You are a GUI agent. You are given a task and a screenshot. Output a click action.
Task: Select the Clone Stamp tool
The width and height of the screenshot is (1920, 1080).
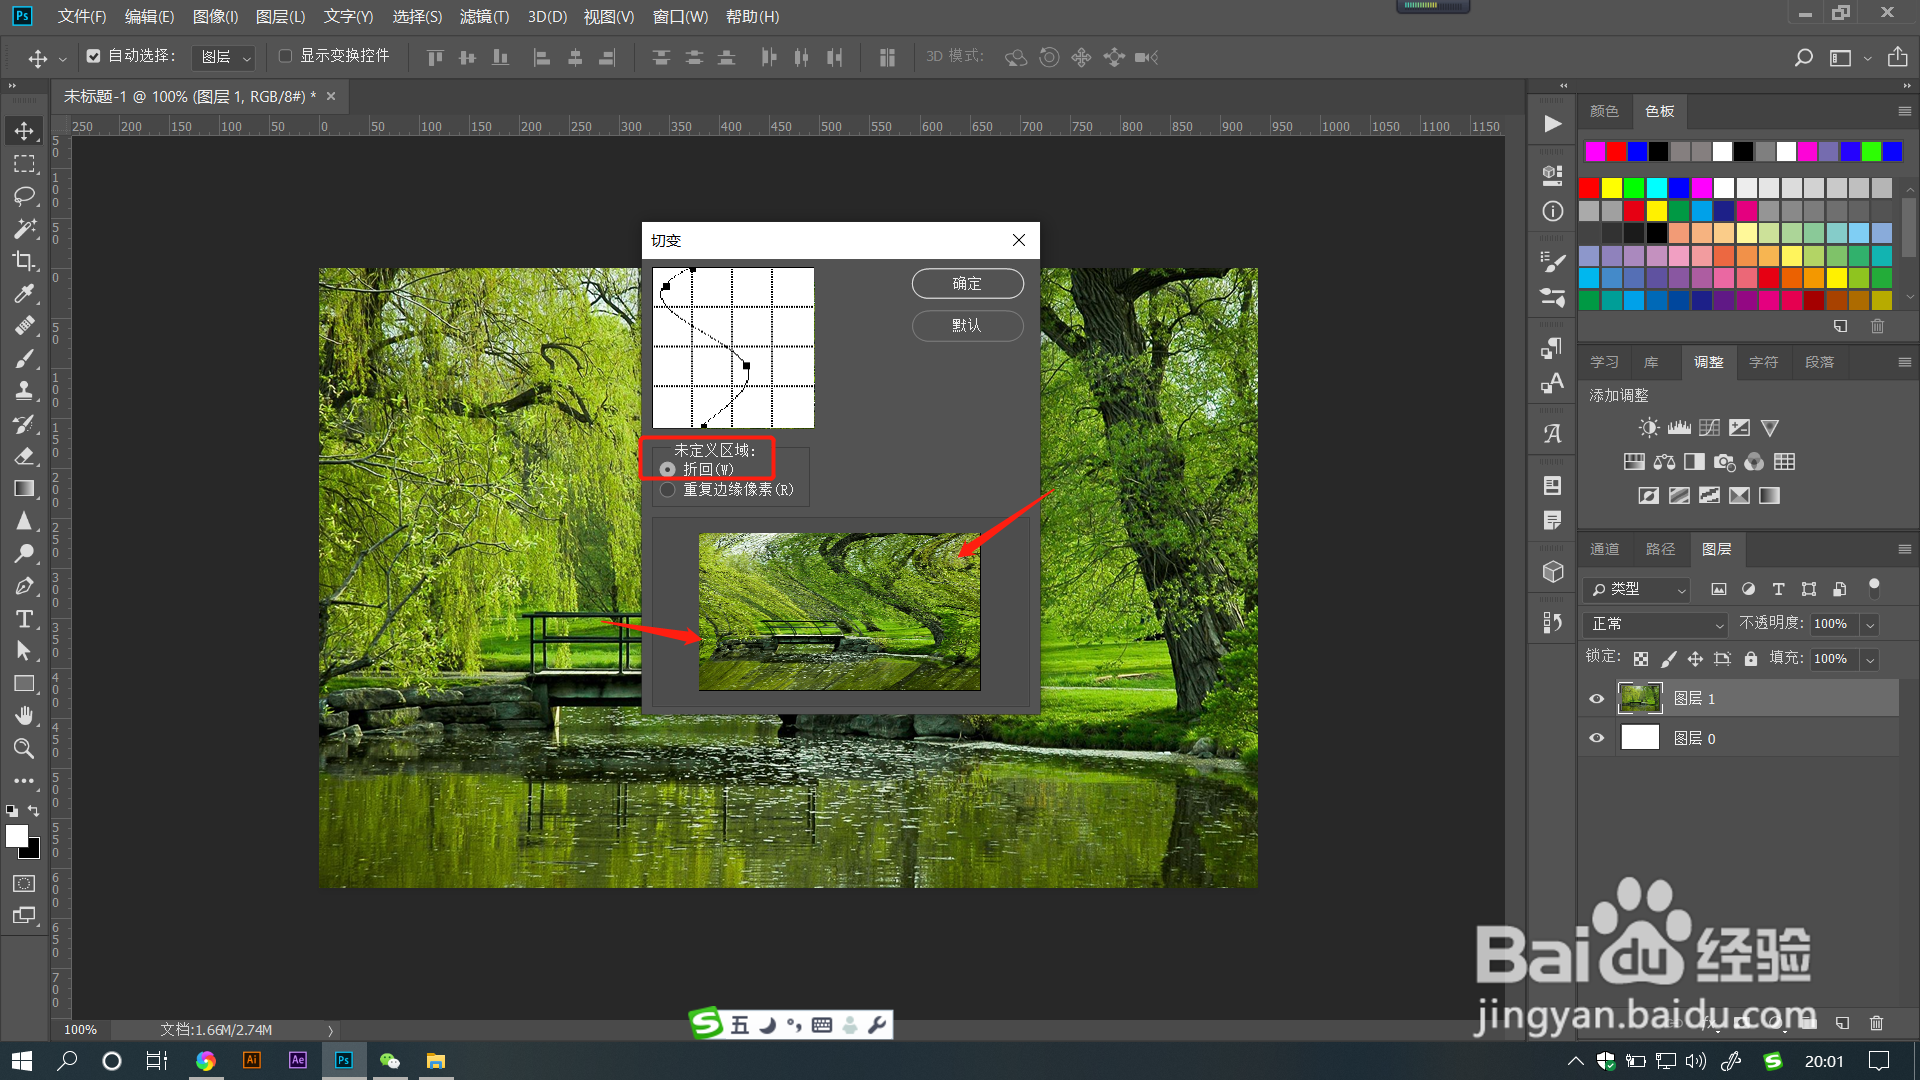coord(24,391)
